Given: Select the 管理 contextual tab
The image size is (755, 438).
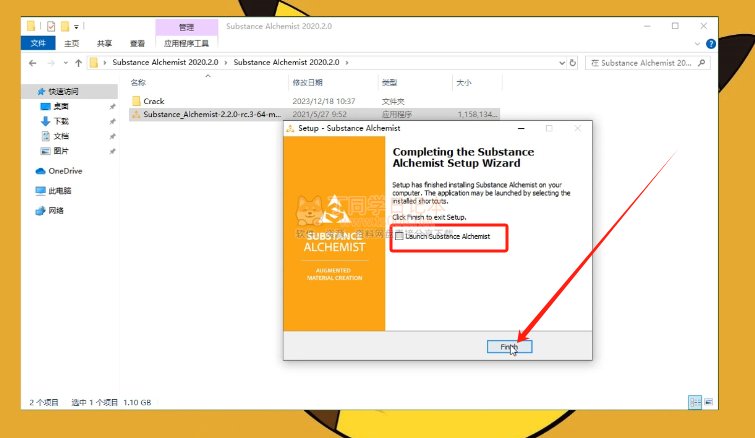Looking at the screenshot, I should coord(186,27).
